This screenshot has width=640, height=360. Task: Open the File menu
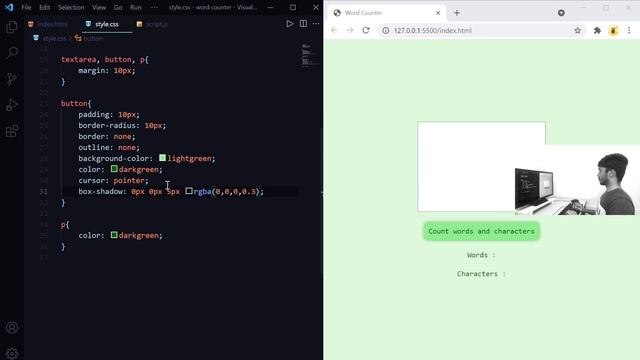point(26,7)
